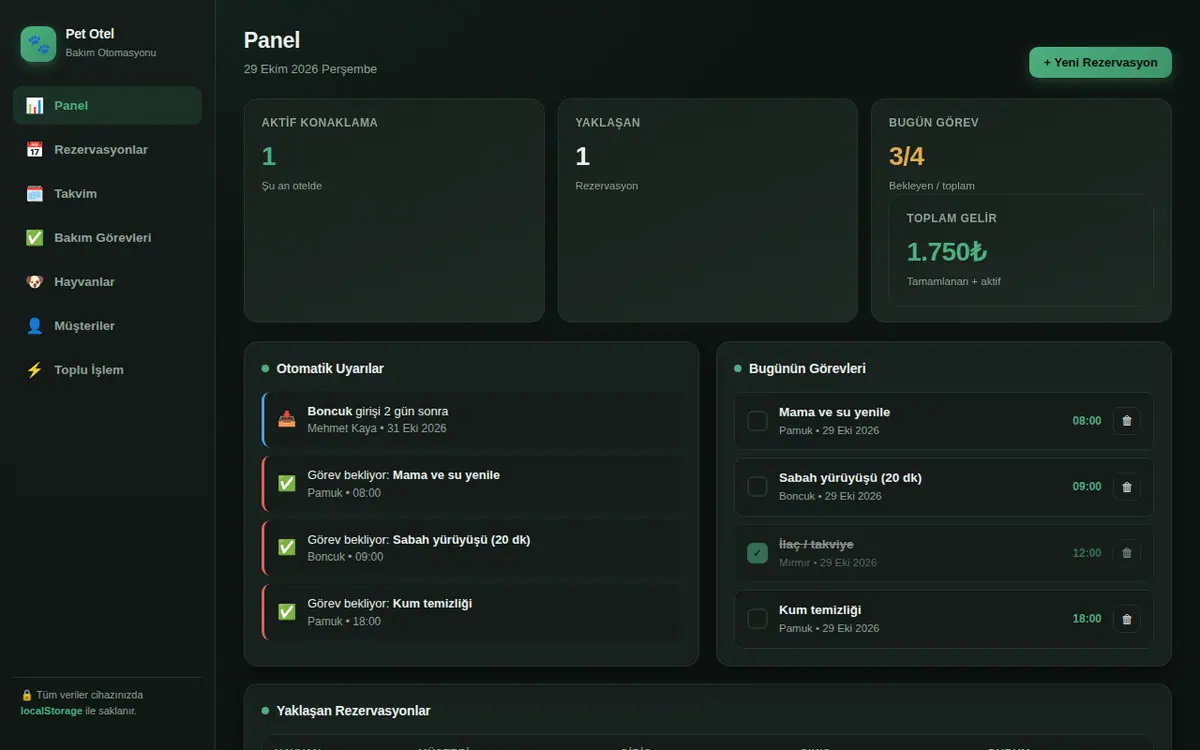This screenshot has height=750, width=1200.
Task: Click the Müşteriler person icon
Action: pos(35,326)
